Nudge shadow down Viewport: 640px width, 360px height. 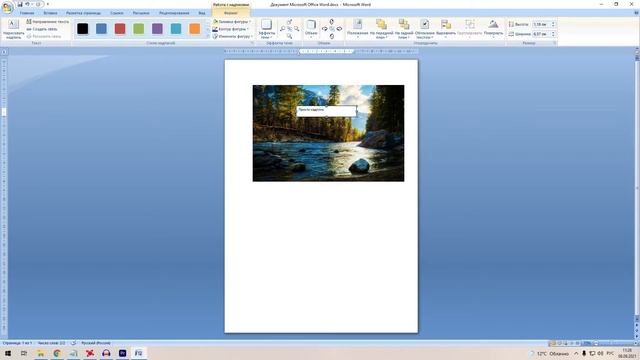coord(289,36)
